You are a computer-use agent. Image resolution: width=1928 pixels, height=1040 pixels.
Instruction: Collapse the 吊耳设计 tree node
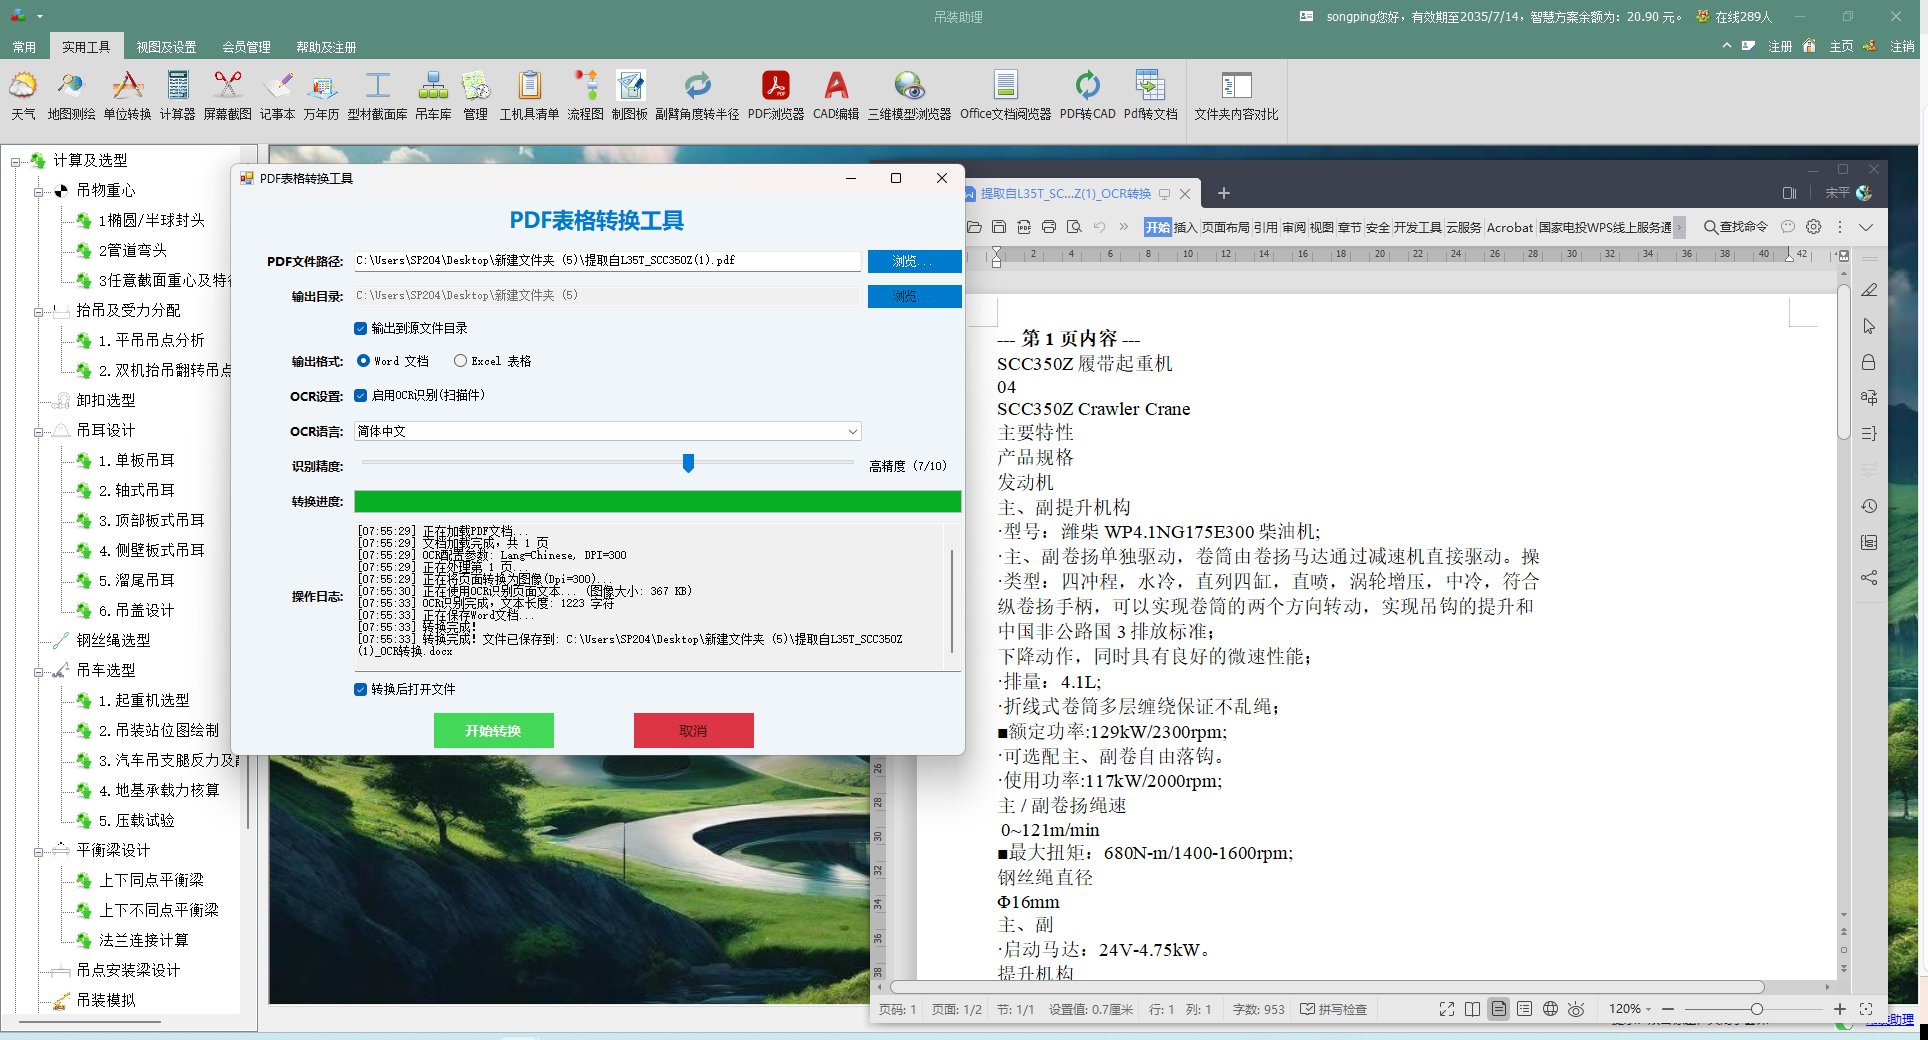(x=39, y=431)
